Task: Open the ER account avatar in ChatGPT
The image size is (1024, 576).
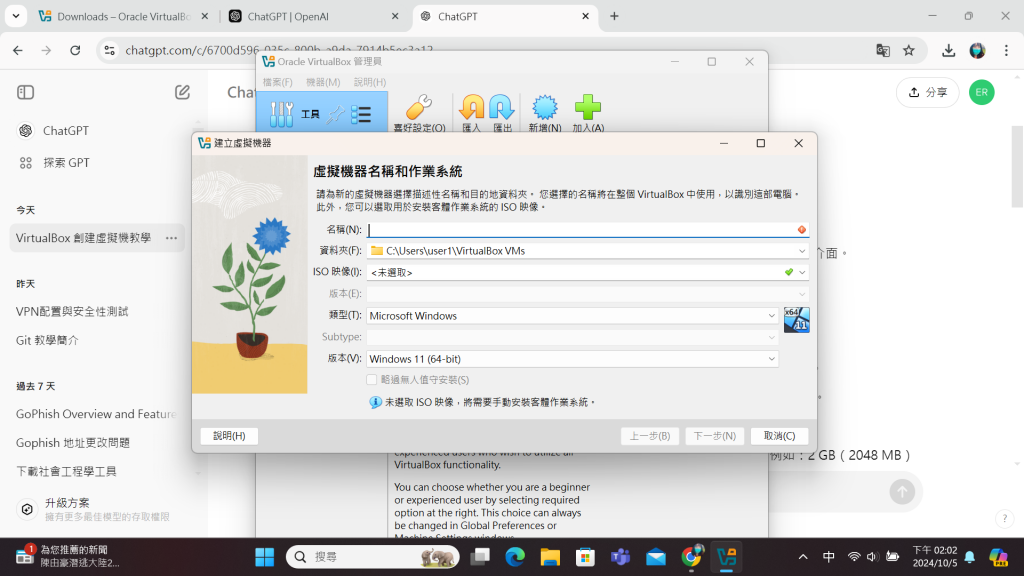Action: click(982, 92)
